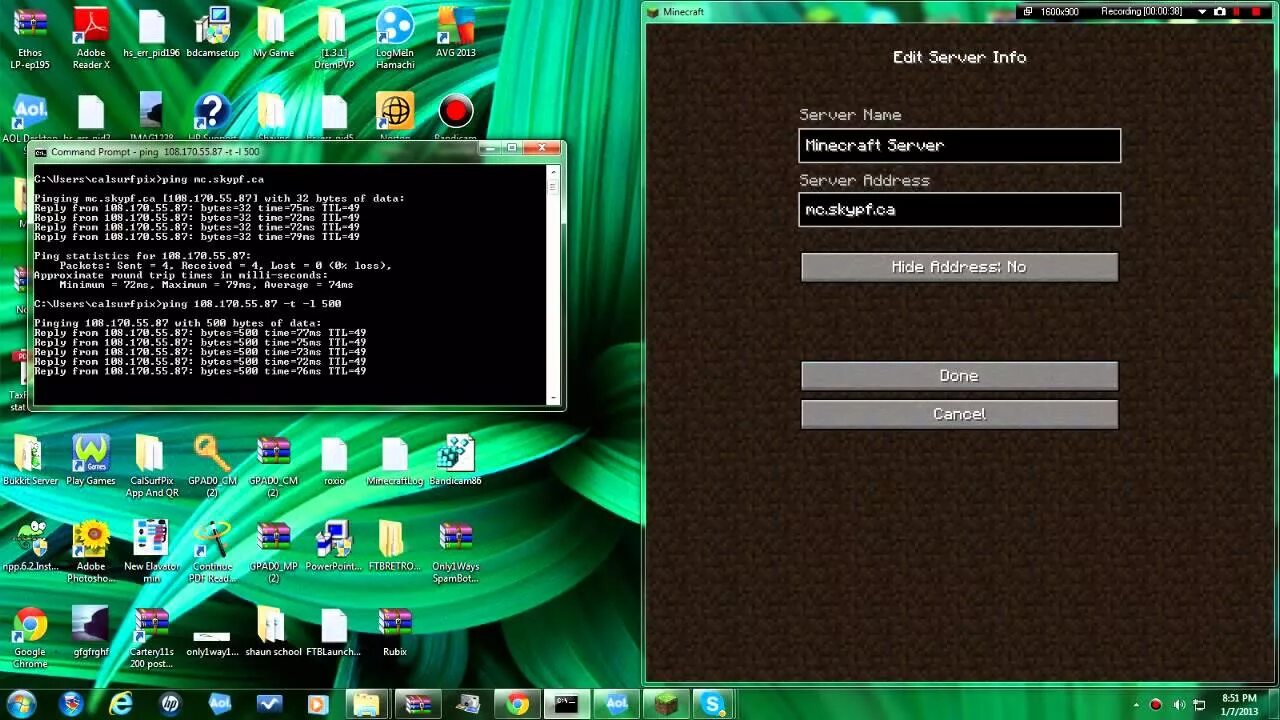Click the Command Prompt scrollbar up arrow
Screen dimensions: 1280x720
tap(554, 173)
